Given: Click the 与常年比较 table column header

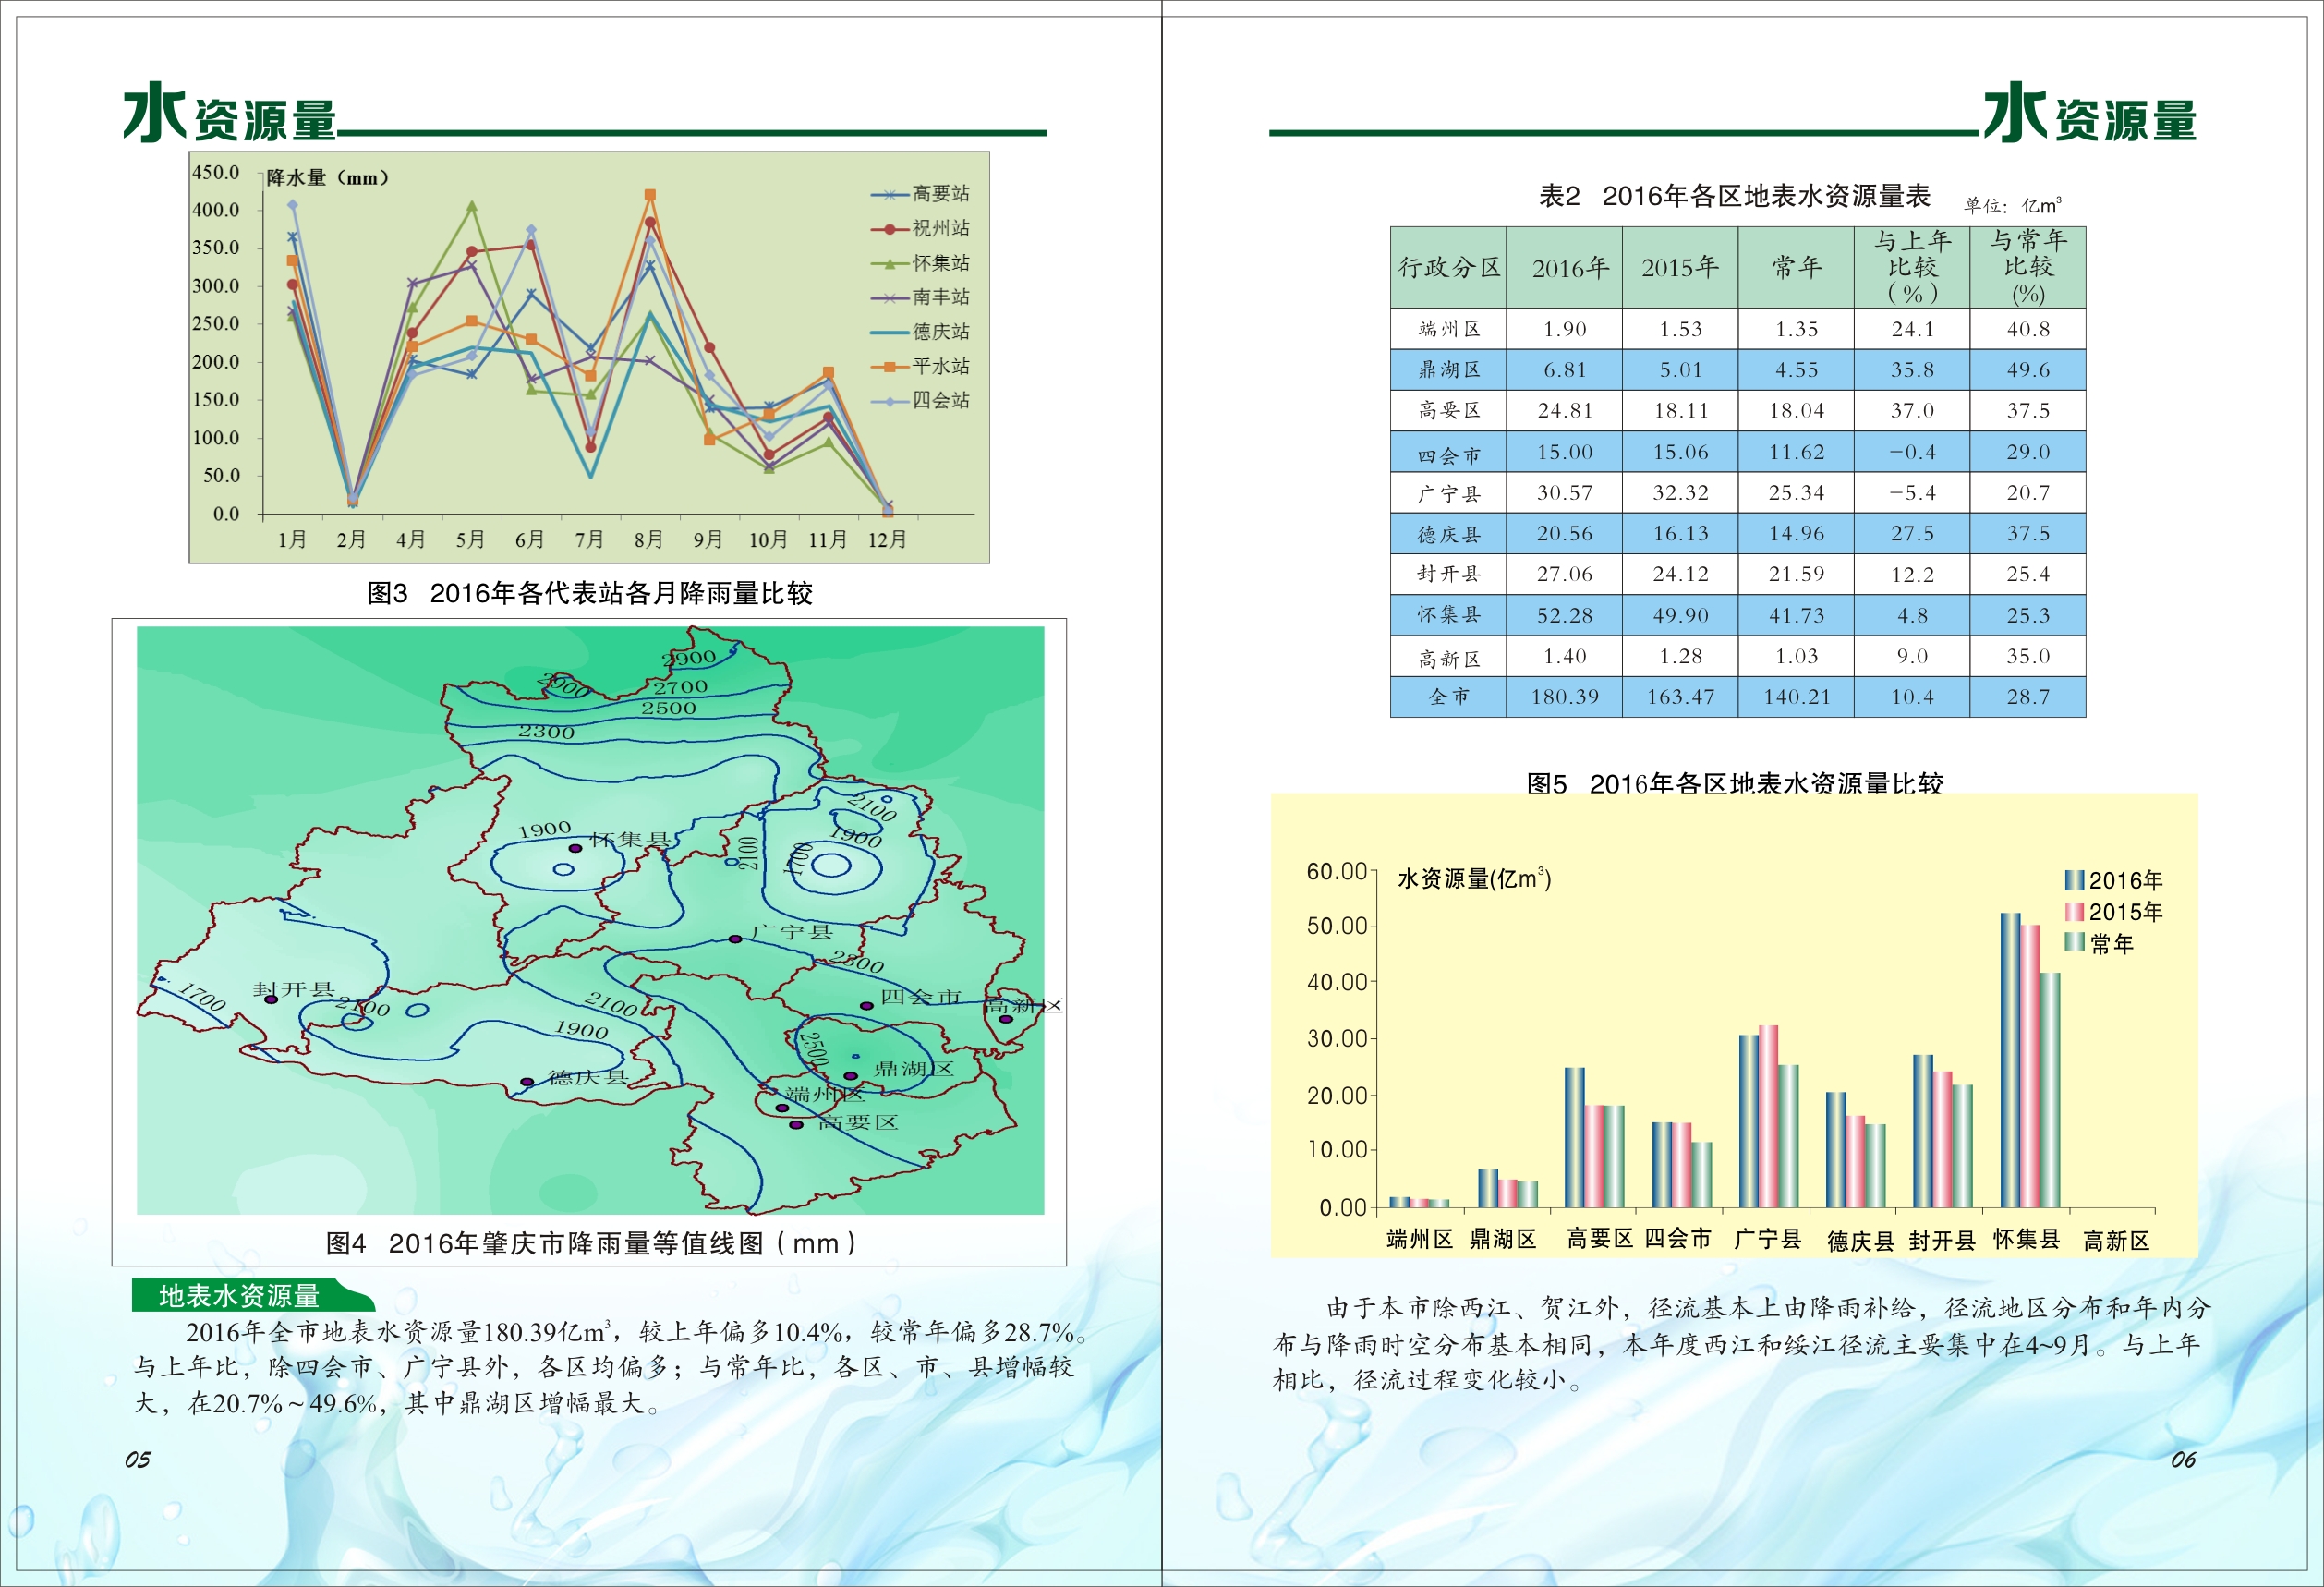Looking at the screenshot, I should pyautogui.click(x=2028, y=267).
